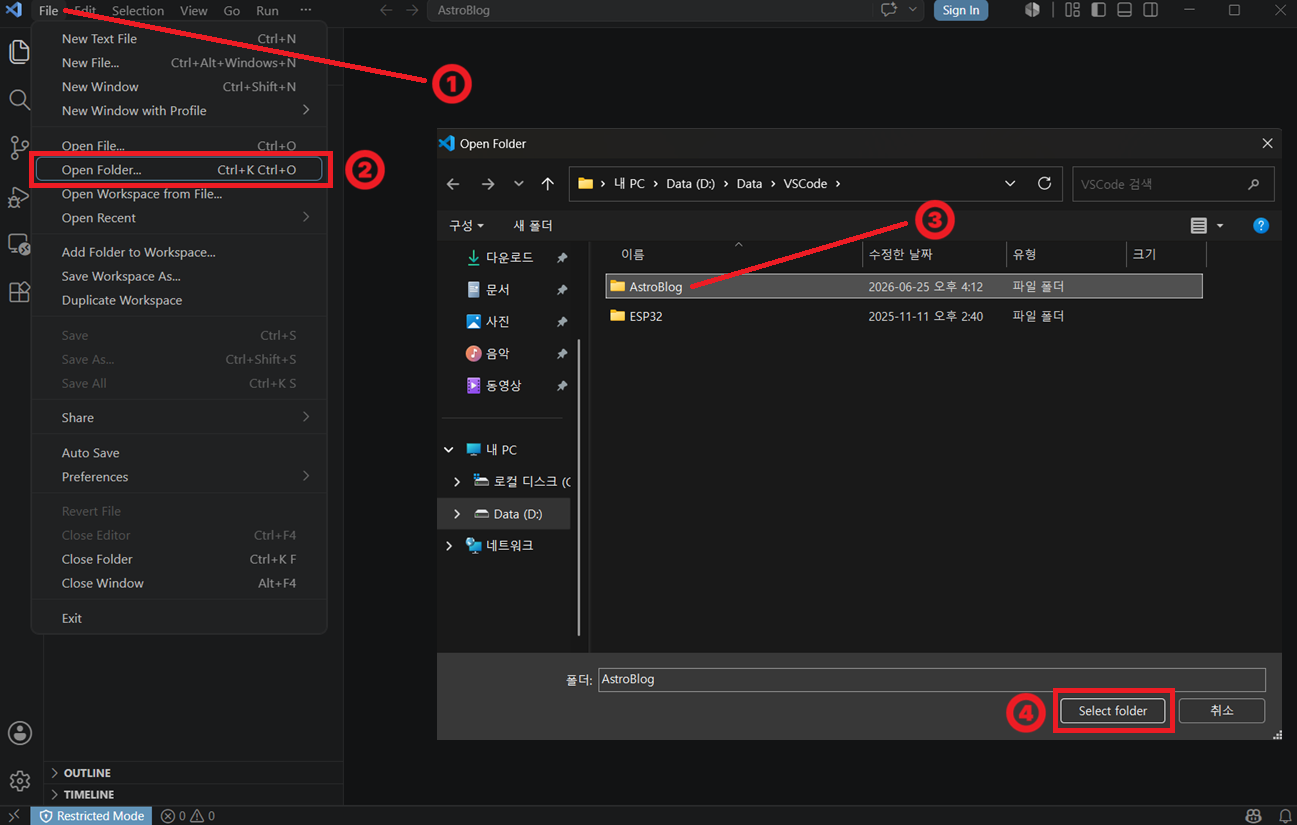The image size is (1297, 825).
Task: Click the 새 폴더 new folder button
Action: point(533,226)
